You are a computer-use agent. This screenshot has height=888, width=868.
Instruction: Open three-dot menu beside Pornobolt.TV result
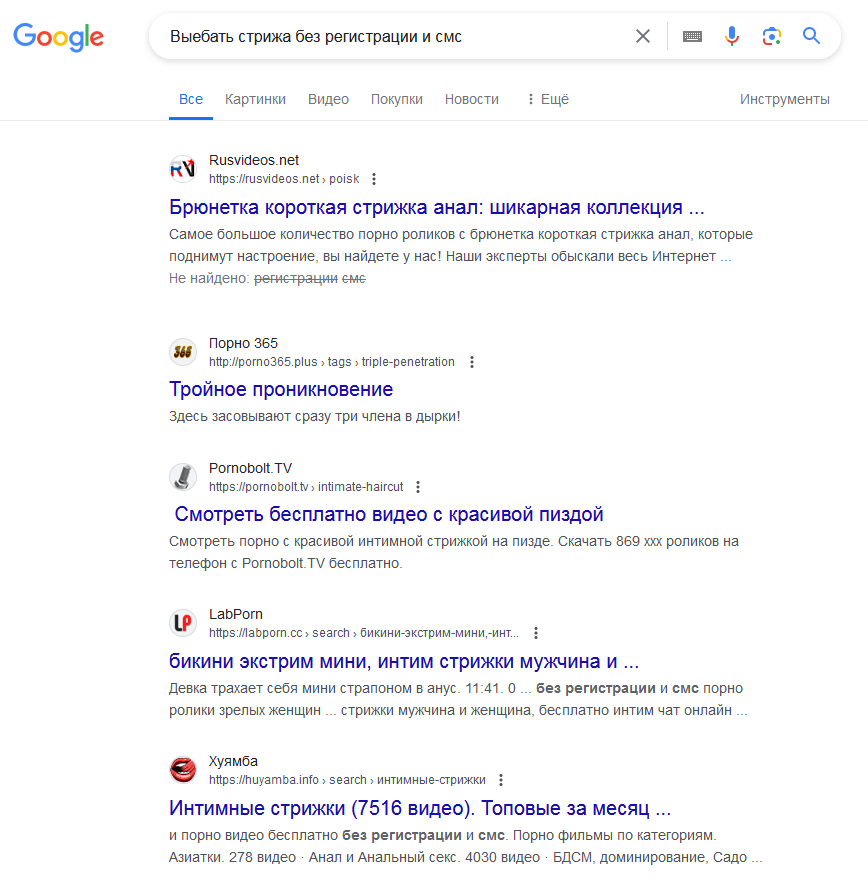[418, 487]
